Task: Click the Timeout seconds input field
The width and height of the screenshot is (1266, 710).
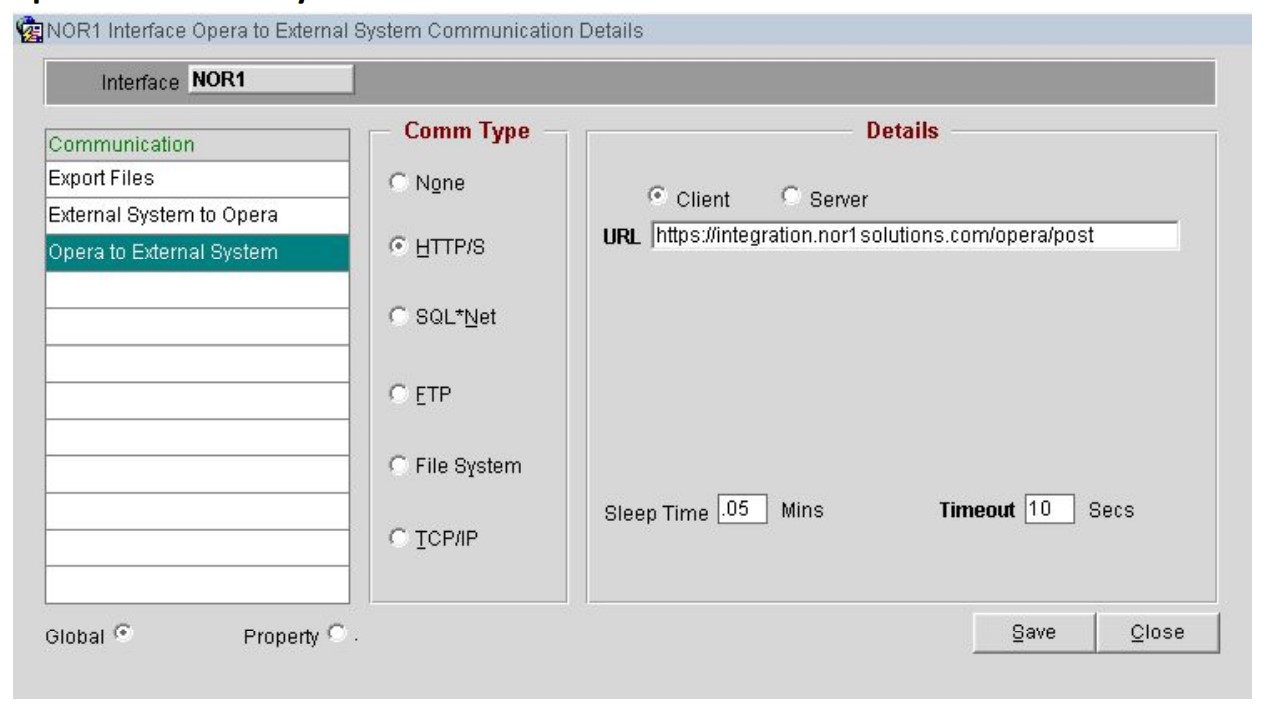Action: (x=1048, y=510)
